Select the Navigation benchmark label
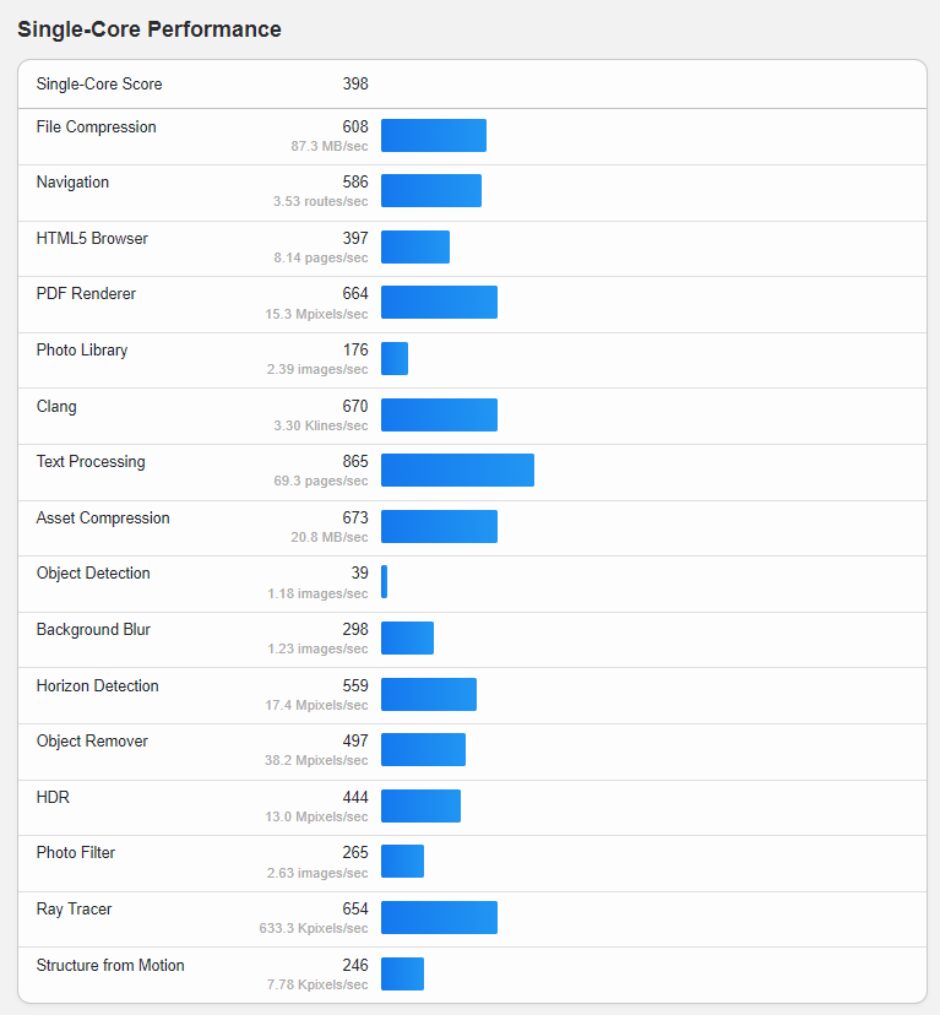Screen dimensions: 940x1015 point(73,183)
